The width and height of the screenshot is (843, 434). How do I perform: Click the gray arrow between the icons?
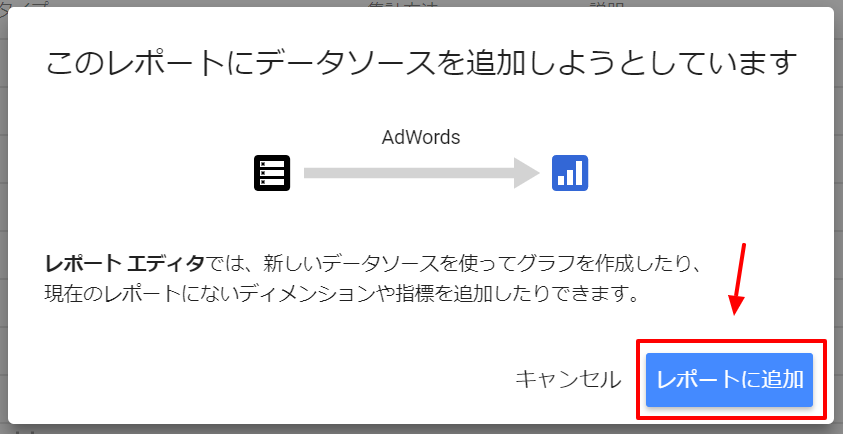[x=421, y=173]
